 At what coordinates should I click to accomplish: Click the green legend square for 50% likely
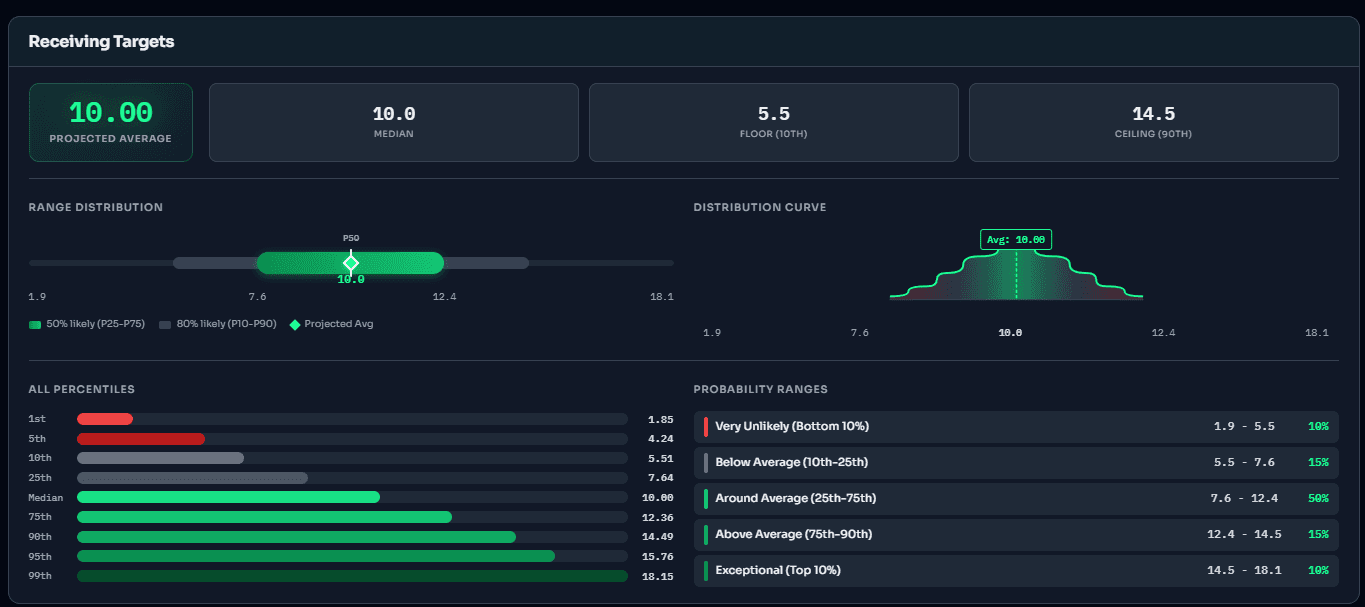tap(33, 324)
